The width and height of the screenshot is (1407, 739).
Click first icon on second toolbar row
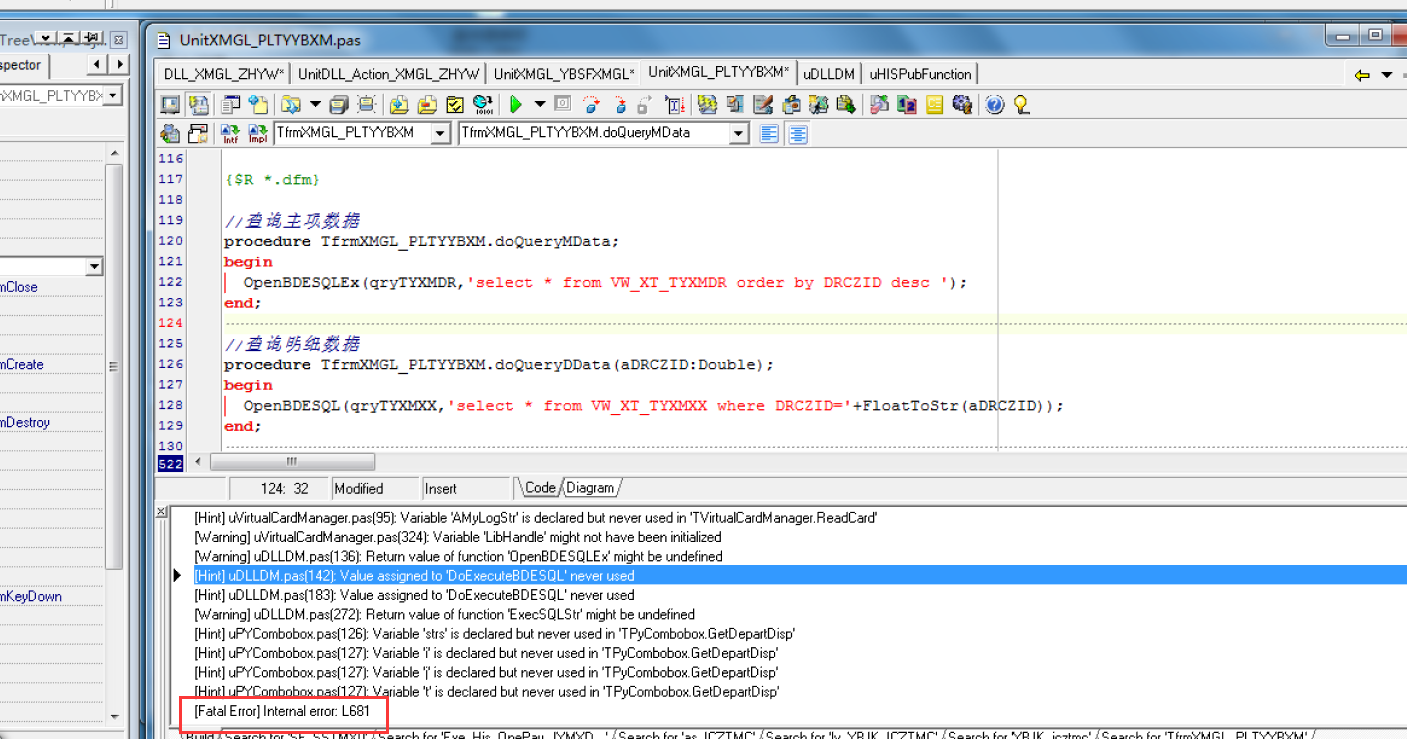coord(170,134)
